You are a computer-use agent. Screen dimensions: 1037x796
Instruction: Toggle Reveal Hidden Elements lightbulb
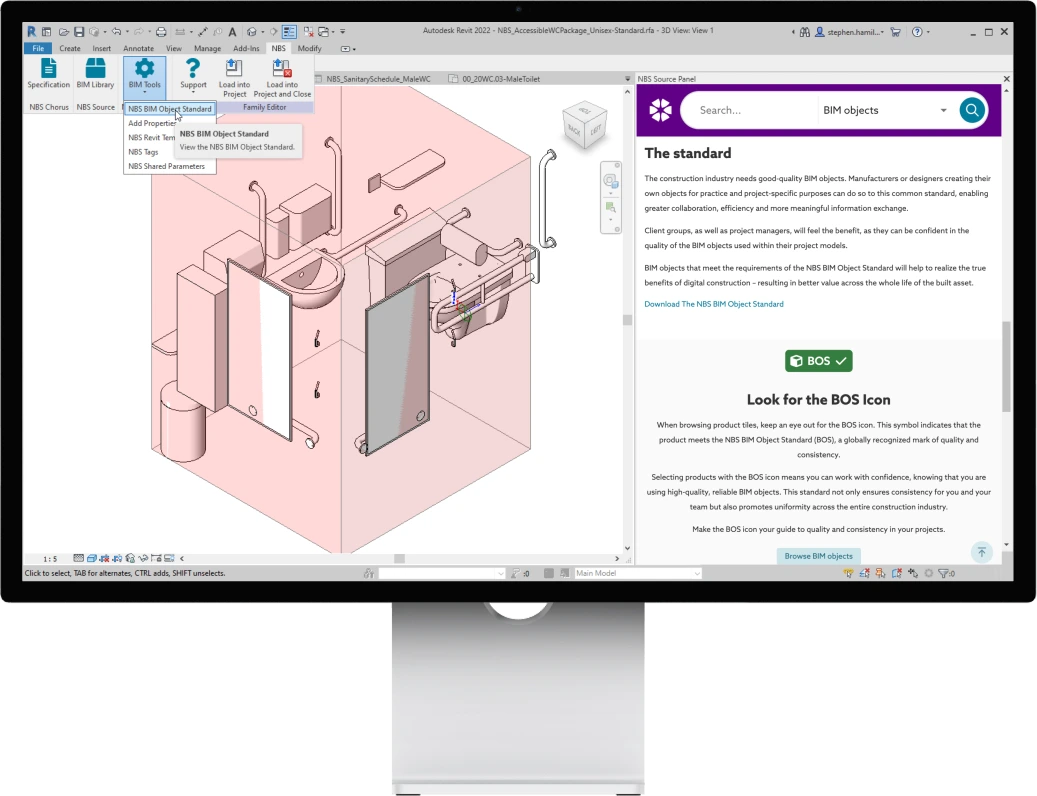pyautogui.click(x=168, y=557)
